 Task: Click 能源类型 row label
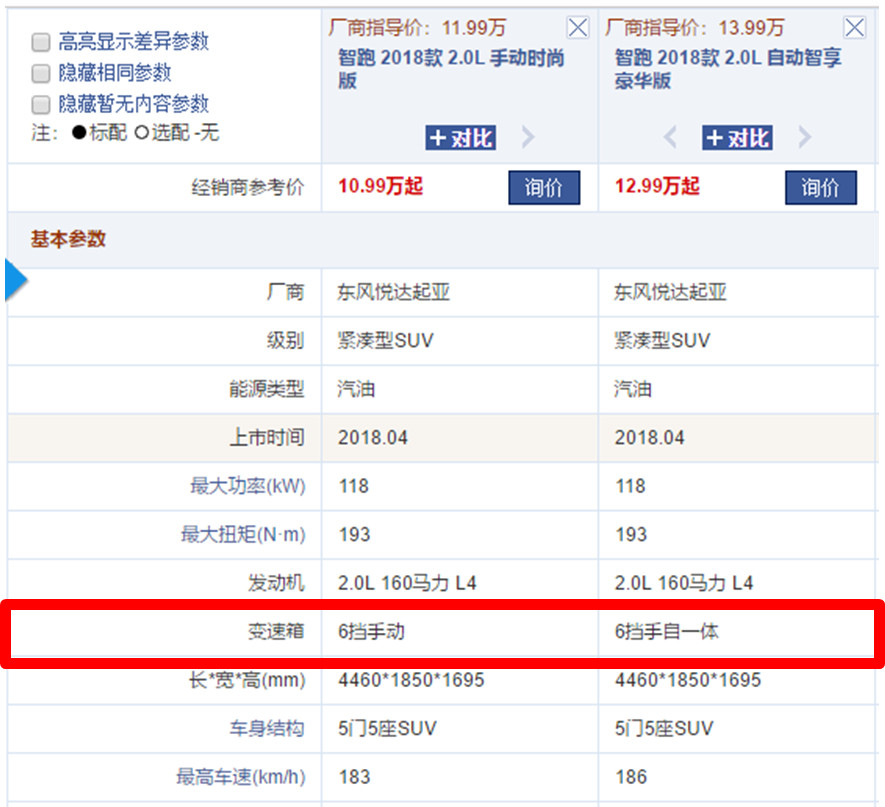tap(267, 389)
